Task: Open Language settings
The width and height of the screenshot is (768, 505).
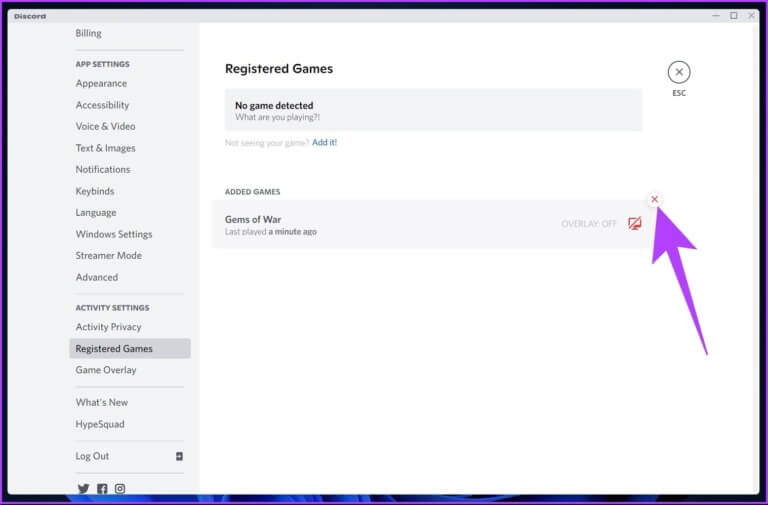Action: [x=96, y=213]
